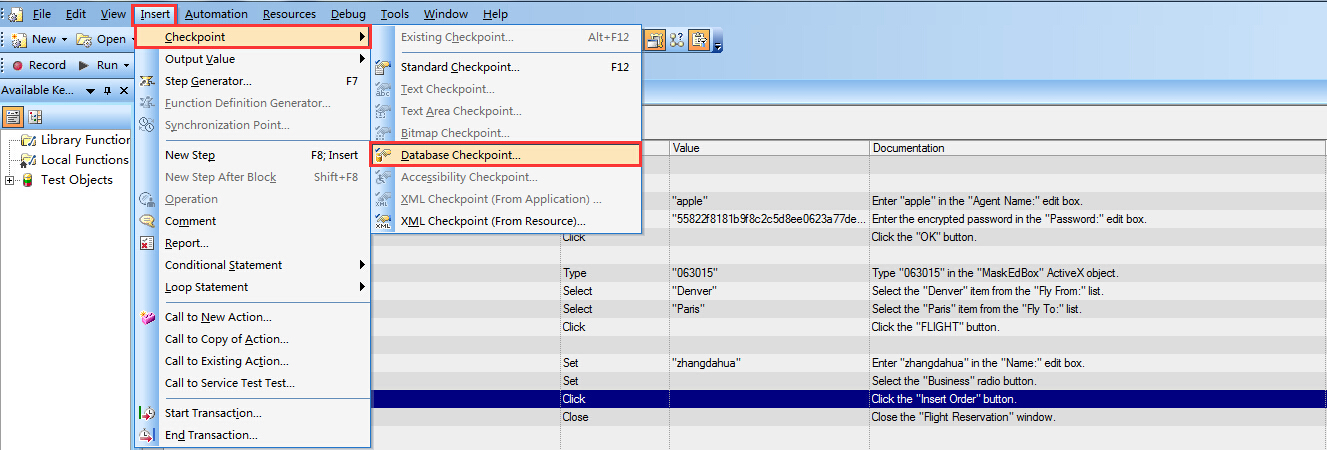Choose Accessibility Checkpoint from the submenu

pyautogui.click(x=506, y=177)
